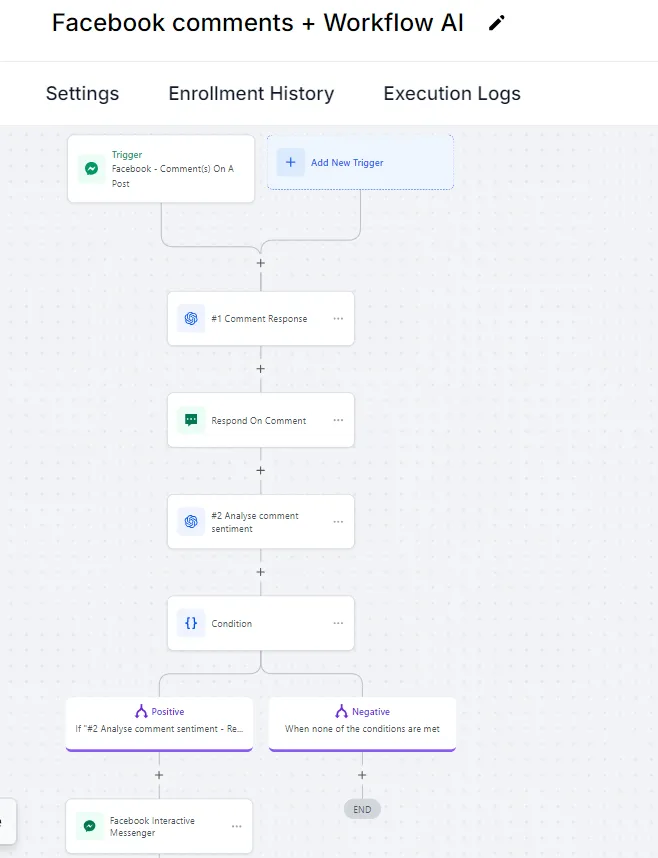Click the Facebook Messenger trigger icon
Screen dimensions: 658x858
pyautogui.click(x=91, y=169)
